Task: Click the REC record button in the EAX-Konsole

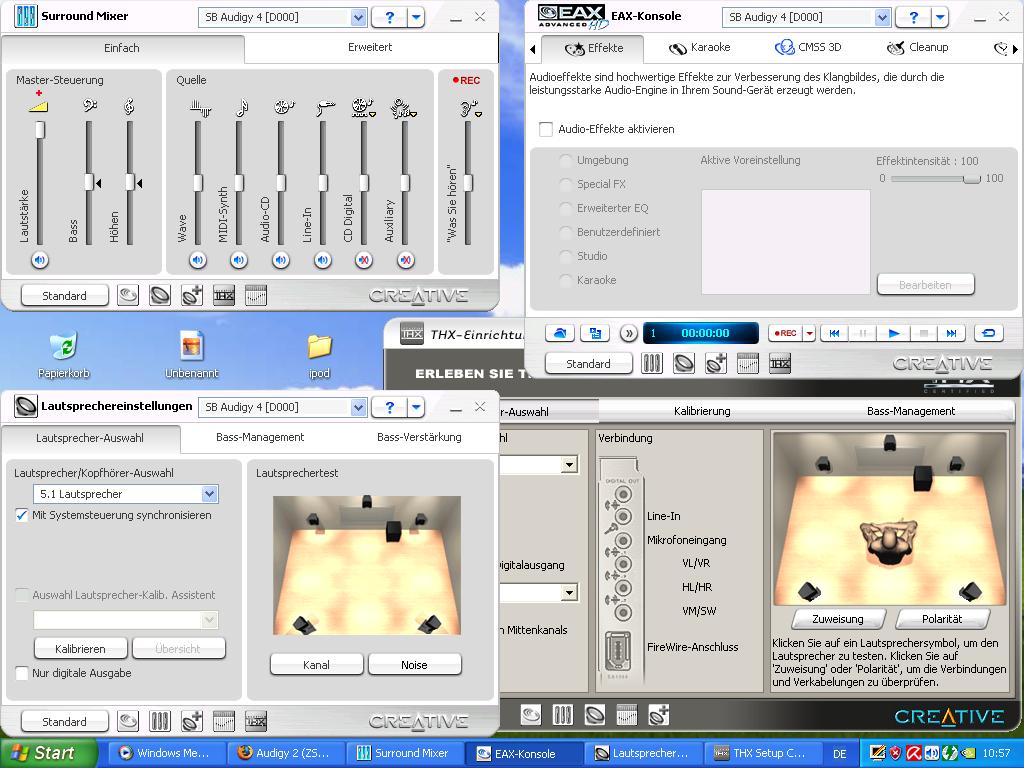Action: pyautogui.click(x=785, y=333)
